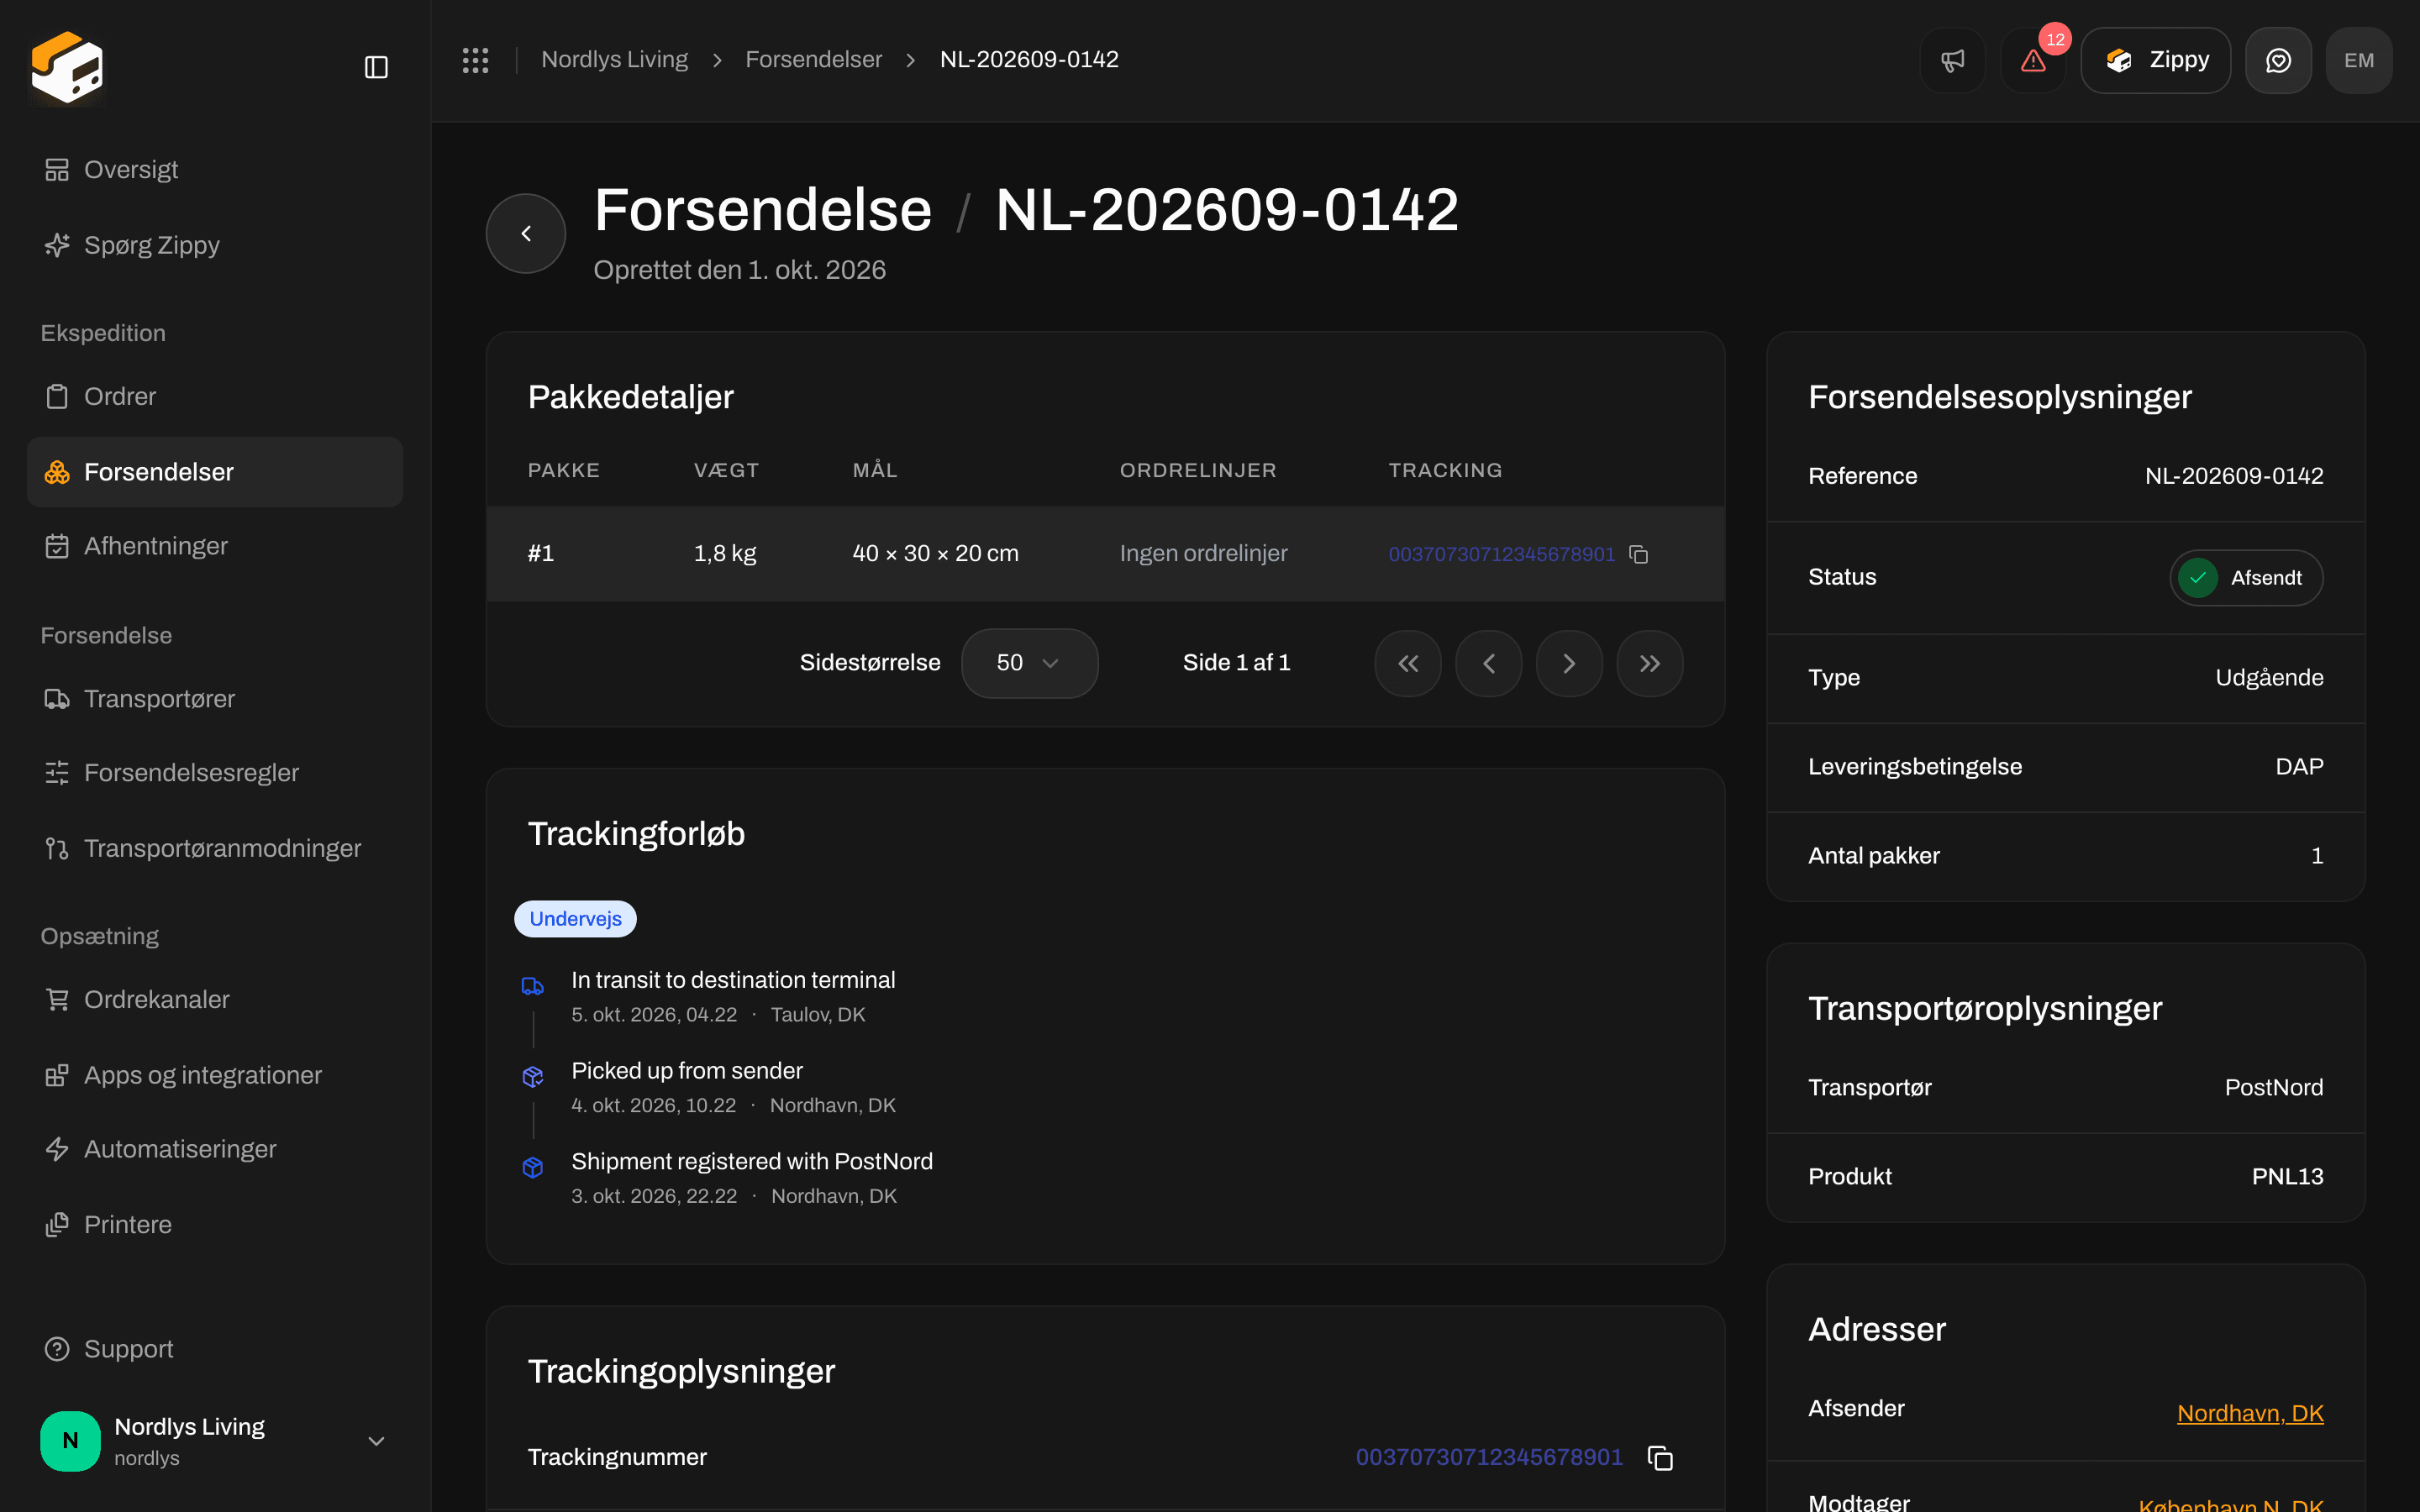Open Transportøranmodninger in the sidebar
This screenshot has width=2420, height=1512.
pos(215,848)
